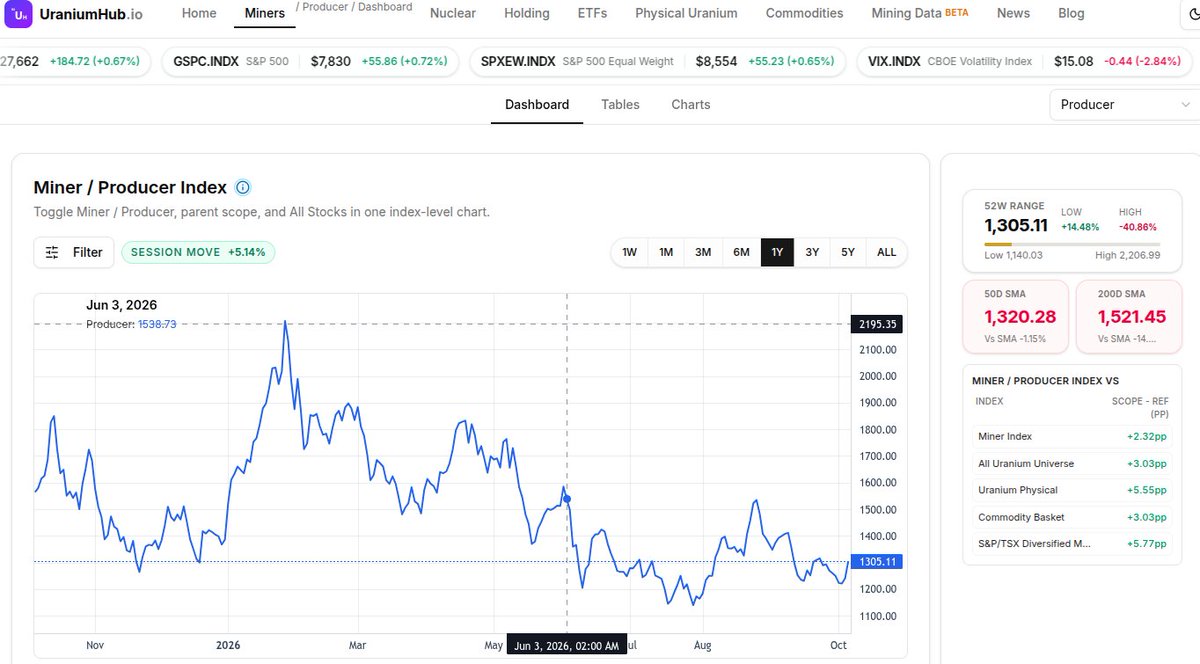Click the 50D SMA card
This screenshot has height=664, width=1200.
pyautogui.click(x=1015, y=316)
